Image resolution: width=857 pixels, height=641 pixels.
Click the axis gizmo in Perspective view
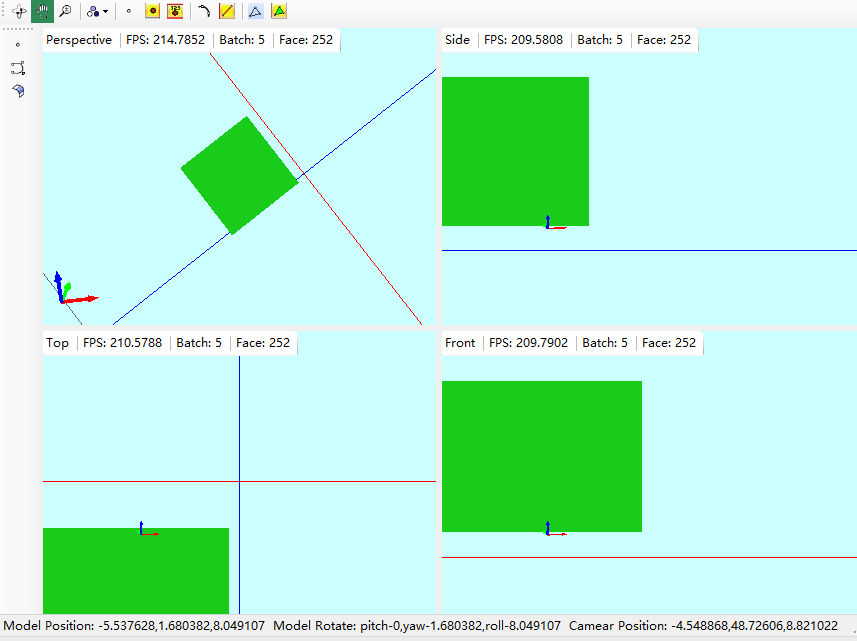click(76, 287)
